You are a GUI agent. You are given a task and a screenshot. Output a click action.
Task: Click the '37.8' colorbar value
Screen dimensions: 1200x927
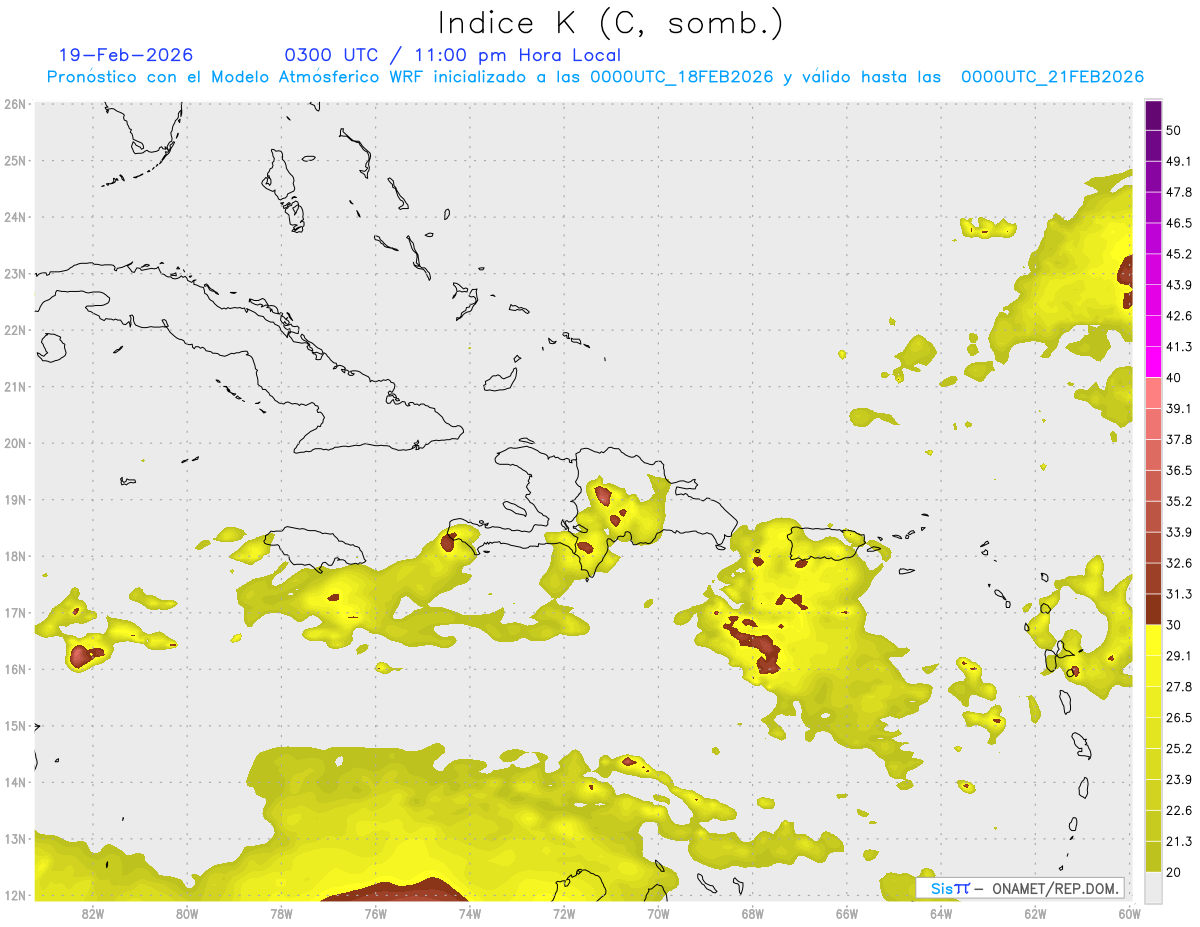pos(1179,439)
